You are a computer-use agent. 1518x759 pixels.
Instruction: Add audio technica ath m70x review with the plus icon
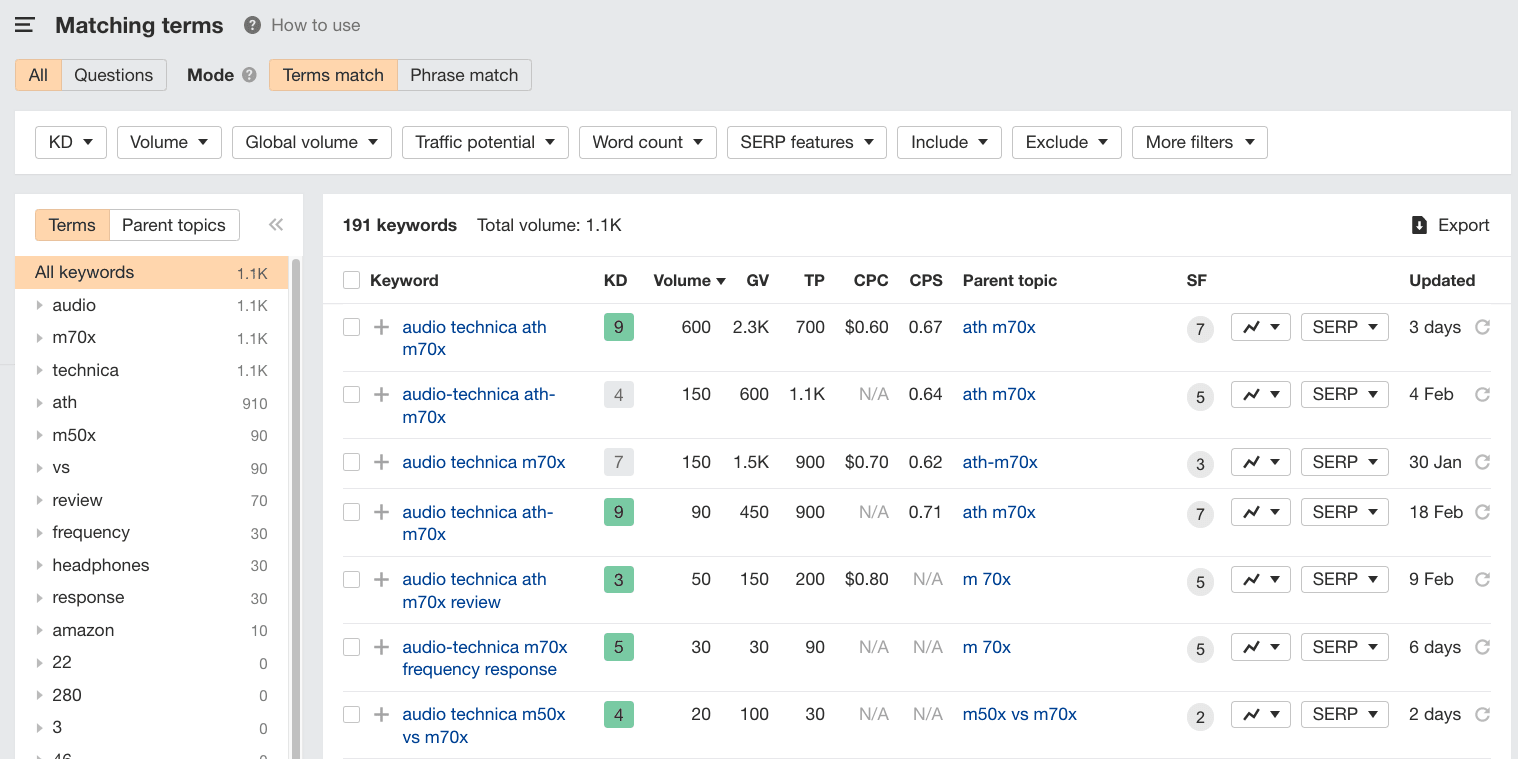pyautogui.click(x=381, y=579)
